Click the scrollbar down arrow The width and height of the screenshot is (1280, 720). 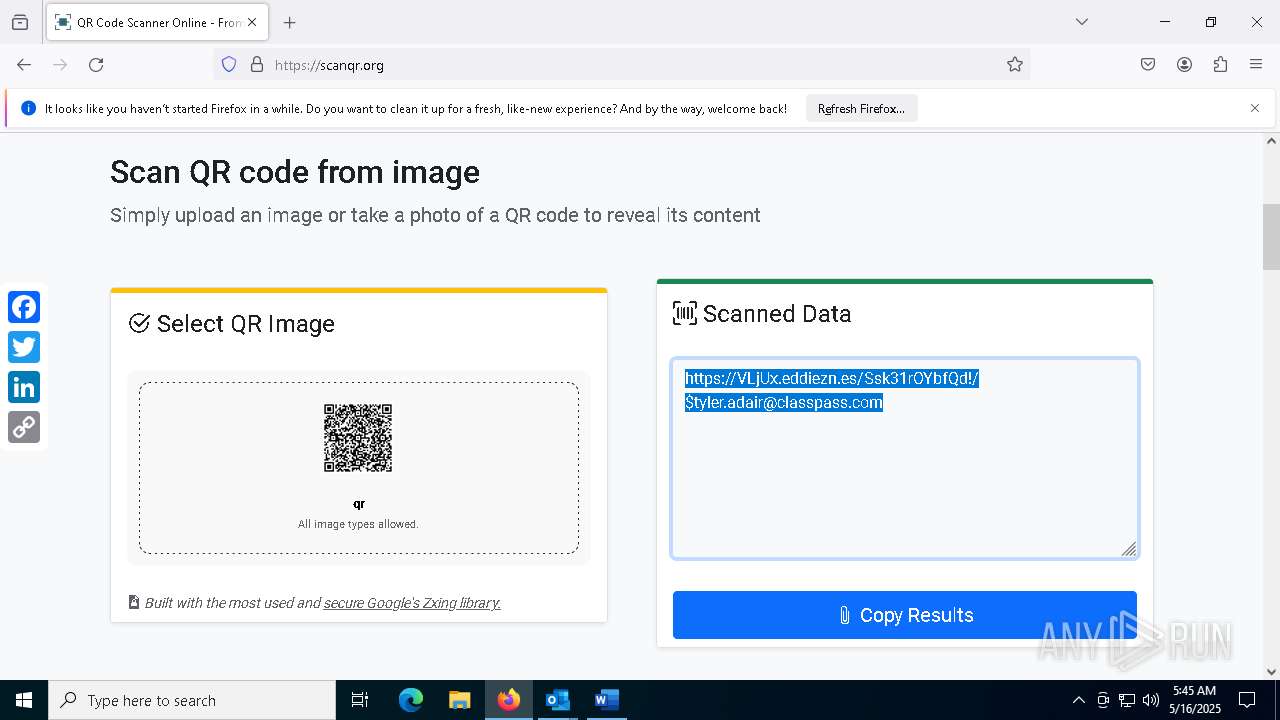click(x=1271, y=671)
